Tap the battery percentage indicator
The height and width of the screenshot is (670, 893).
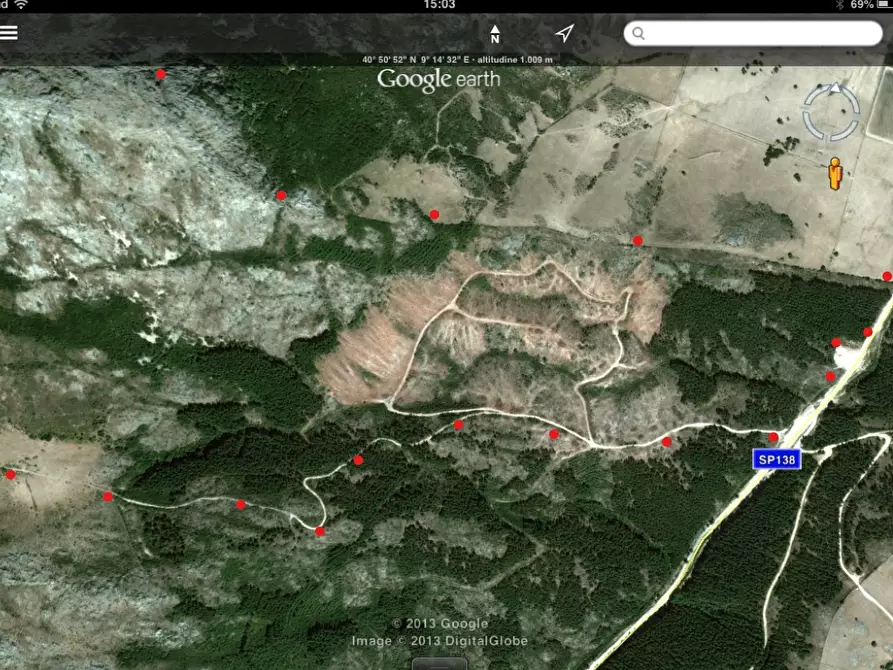[861, 5]
